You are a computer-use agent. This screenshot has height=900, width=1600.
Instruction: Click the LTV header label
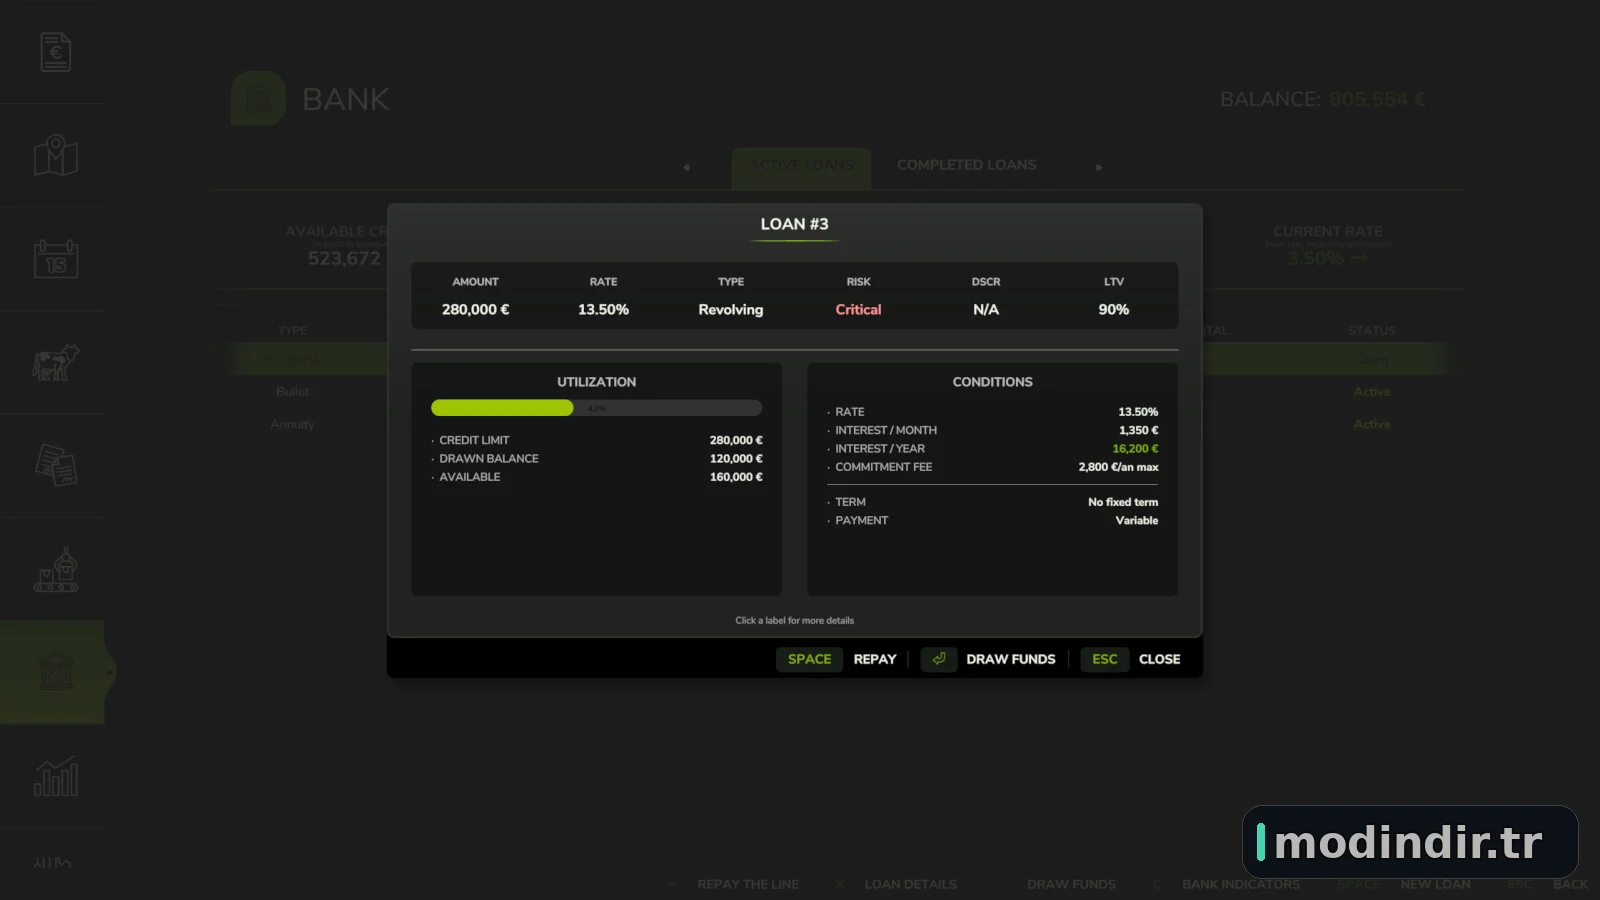[1114, 282]
